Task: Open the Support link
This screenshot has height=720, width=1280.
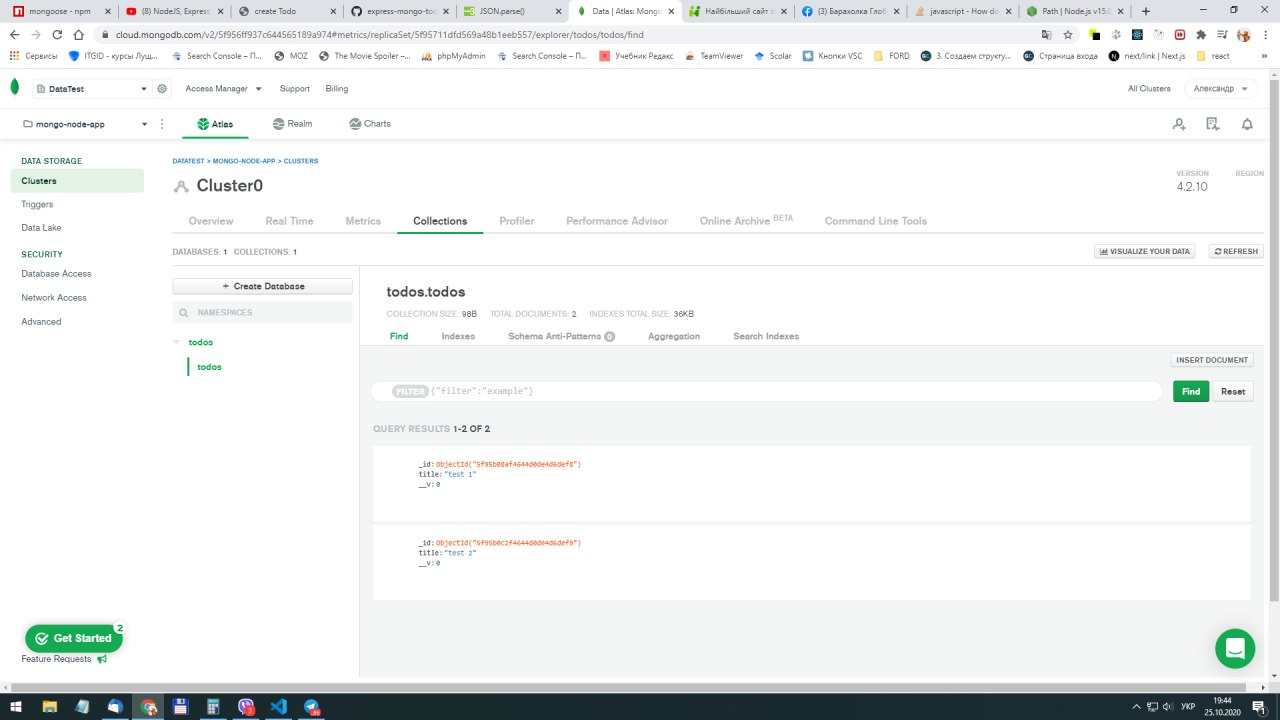Action: 295,89
